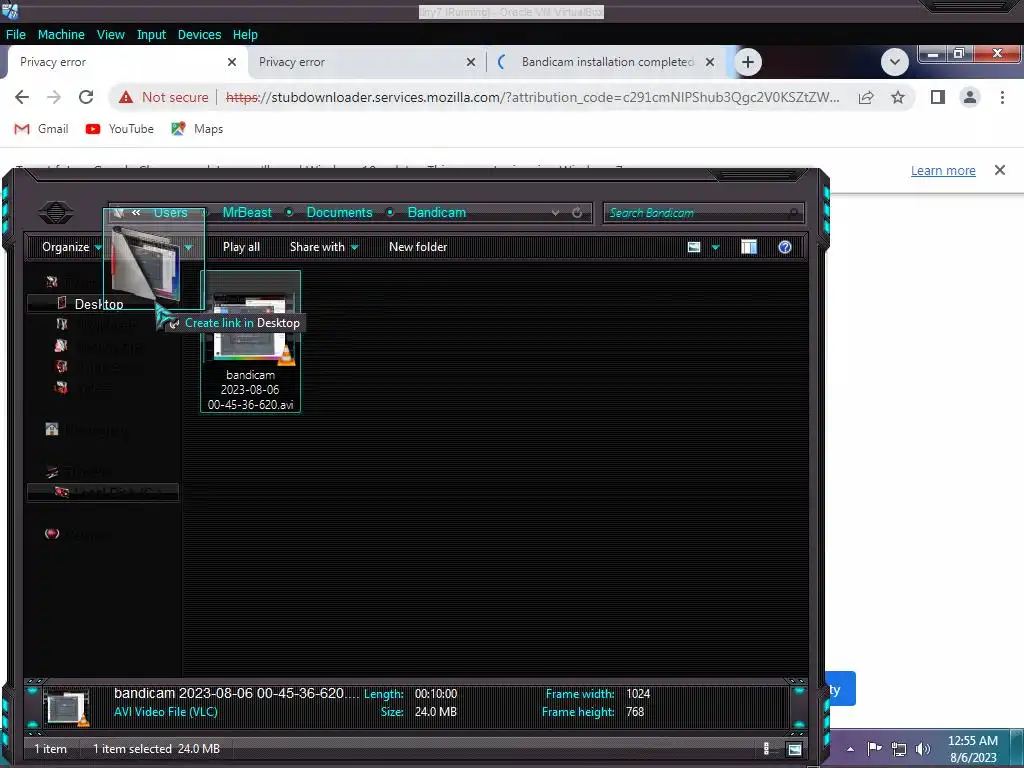Select the Network icon in sidebar
The height and width of the screenshot is (768, 1024).
click(52, 534)
